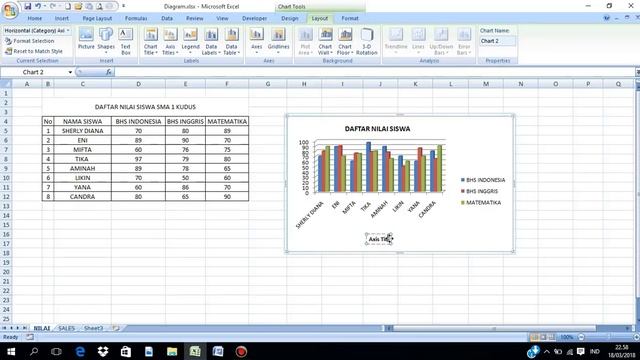Click cell containing SHERLY DIANA
The height and width of the screenshot is (360, 640).
[82, 131]
